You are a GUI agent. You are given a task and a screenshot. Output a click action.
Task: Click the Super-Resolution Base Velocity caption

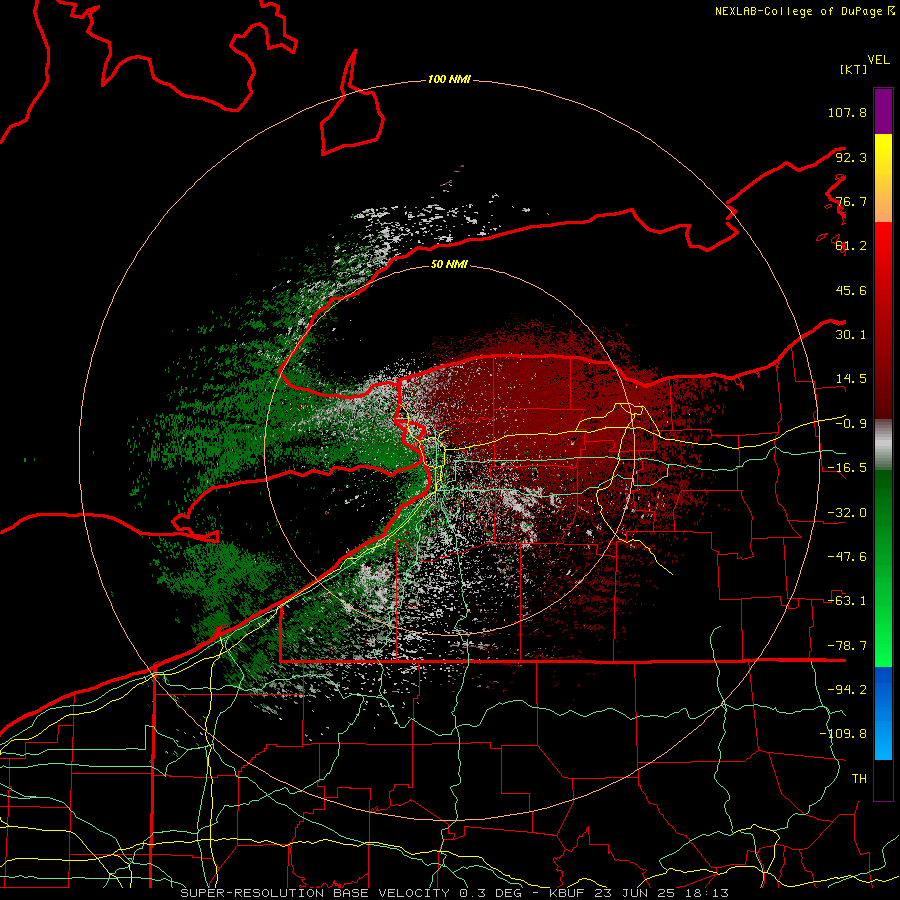(x=455, y=893)
